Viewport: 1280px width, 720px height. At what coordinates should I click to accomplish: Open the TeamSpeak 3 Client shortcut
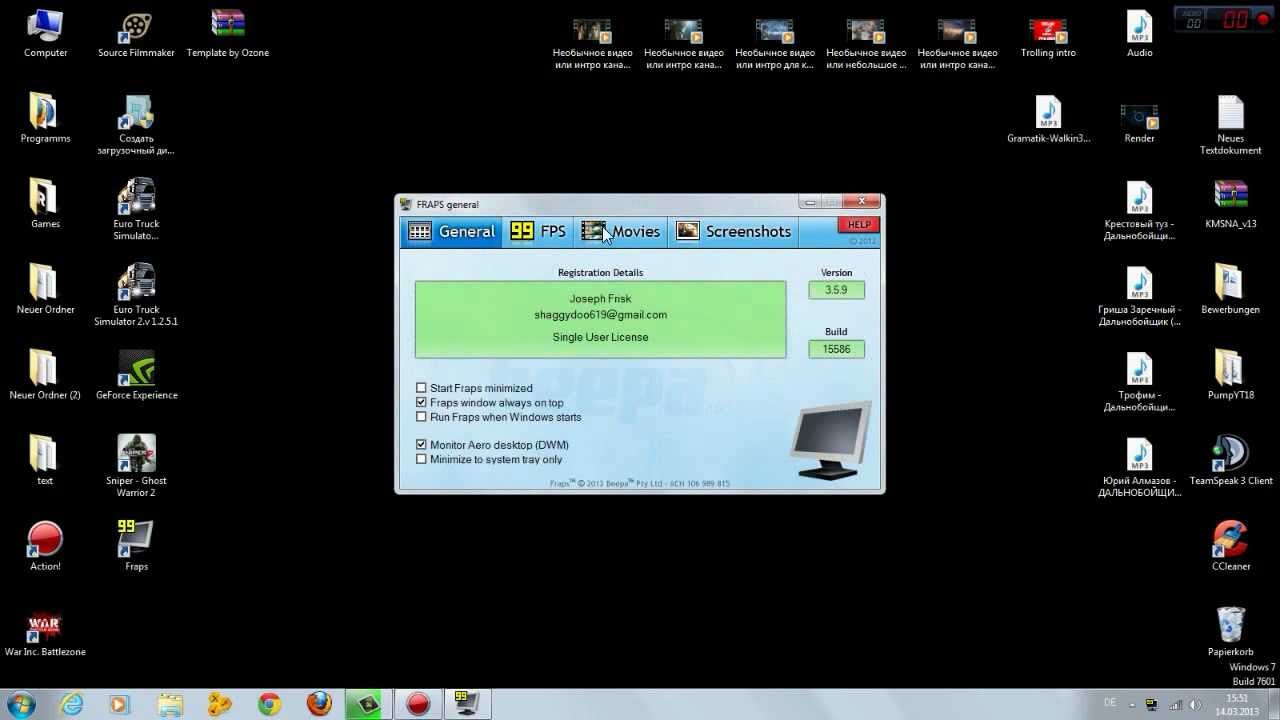pos(1230,461)
